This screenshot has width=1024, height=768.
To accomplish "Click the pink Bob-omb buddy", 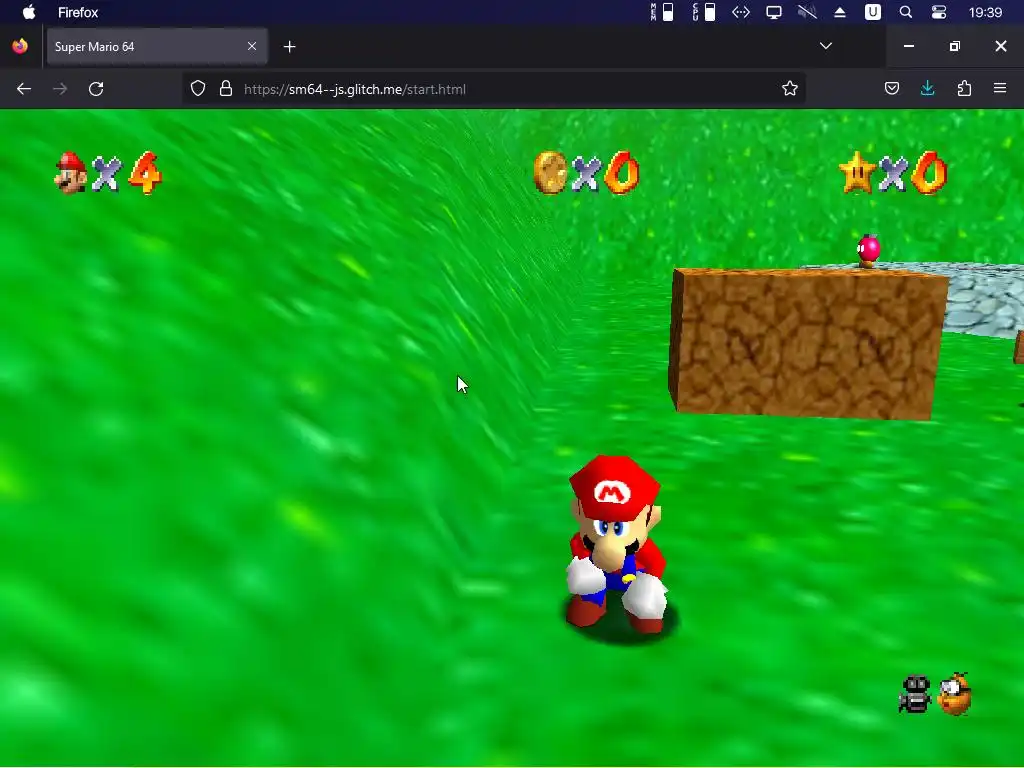I will (869, 251).
